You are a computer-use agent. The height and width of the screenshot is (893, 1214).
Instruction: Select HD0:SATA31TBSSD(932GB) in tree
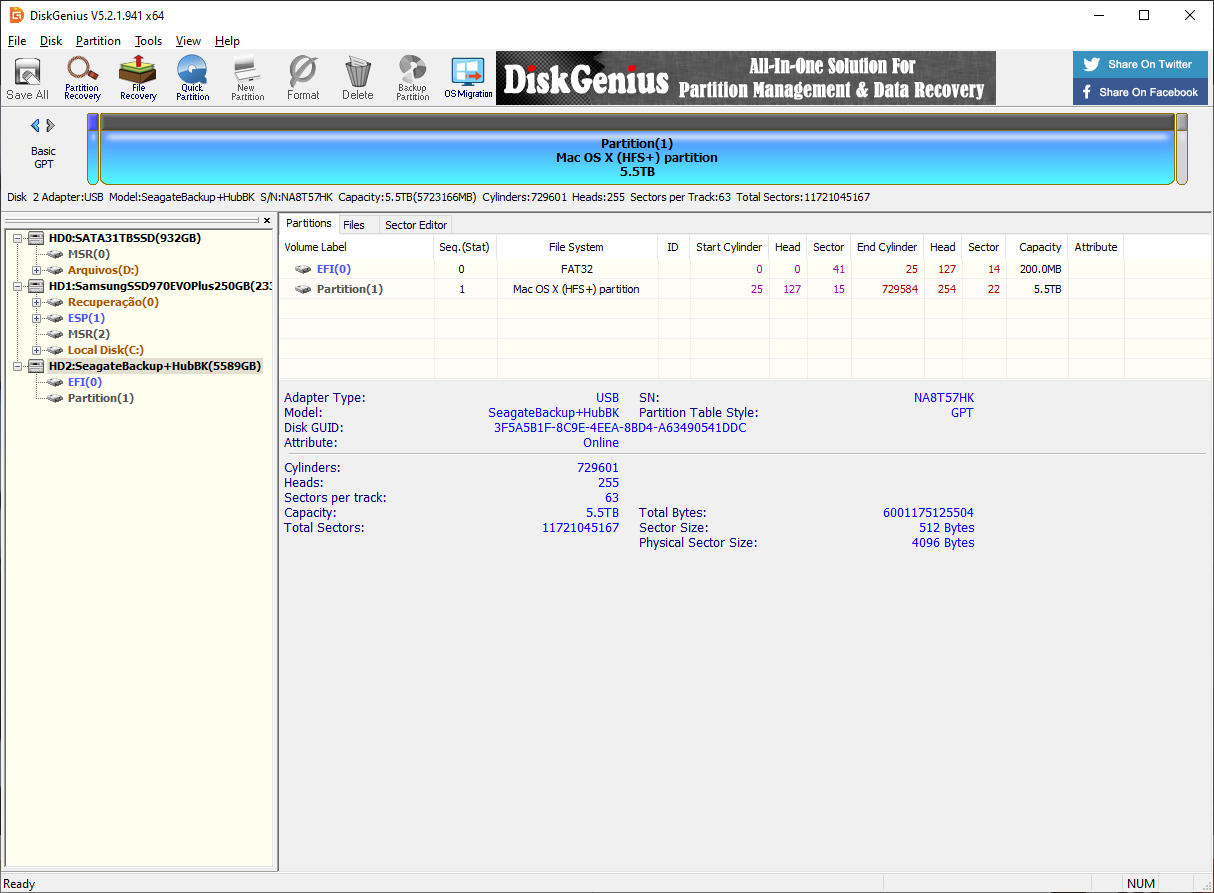point(124,238)
